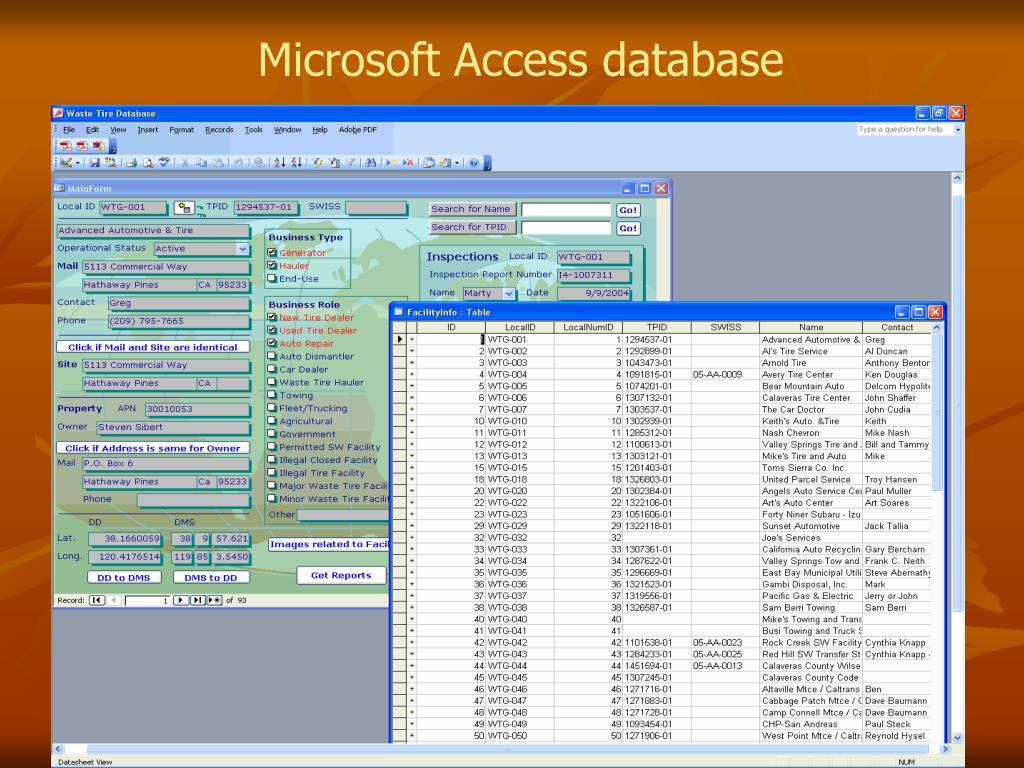
Task: Open main toolbar options arrow
Action: (x=488, y=164)
